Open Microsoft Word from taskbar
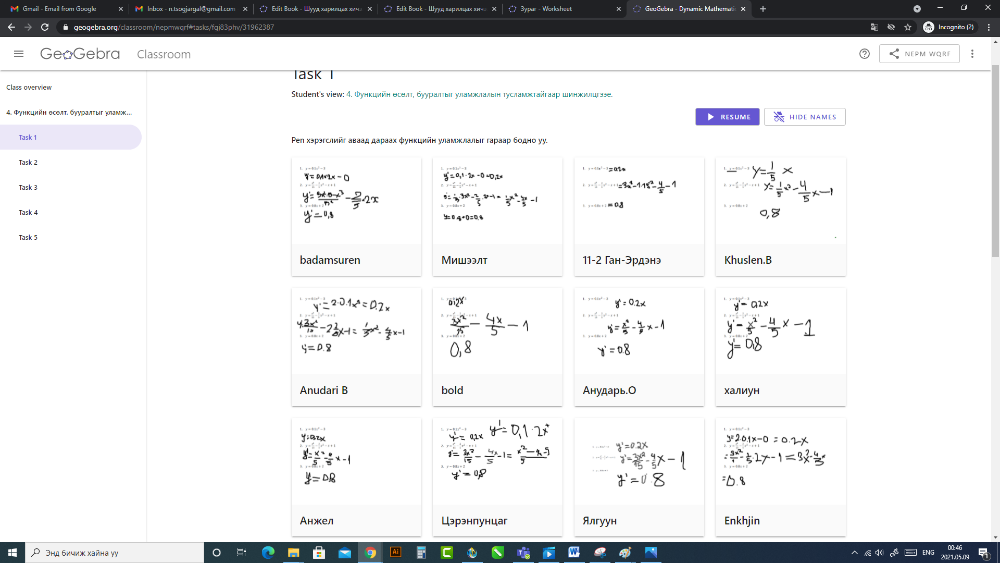Viewport: 1000px width, 563px height. tap(574, 552)
